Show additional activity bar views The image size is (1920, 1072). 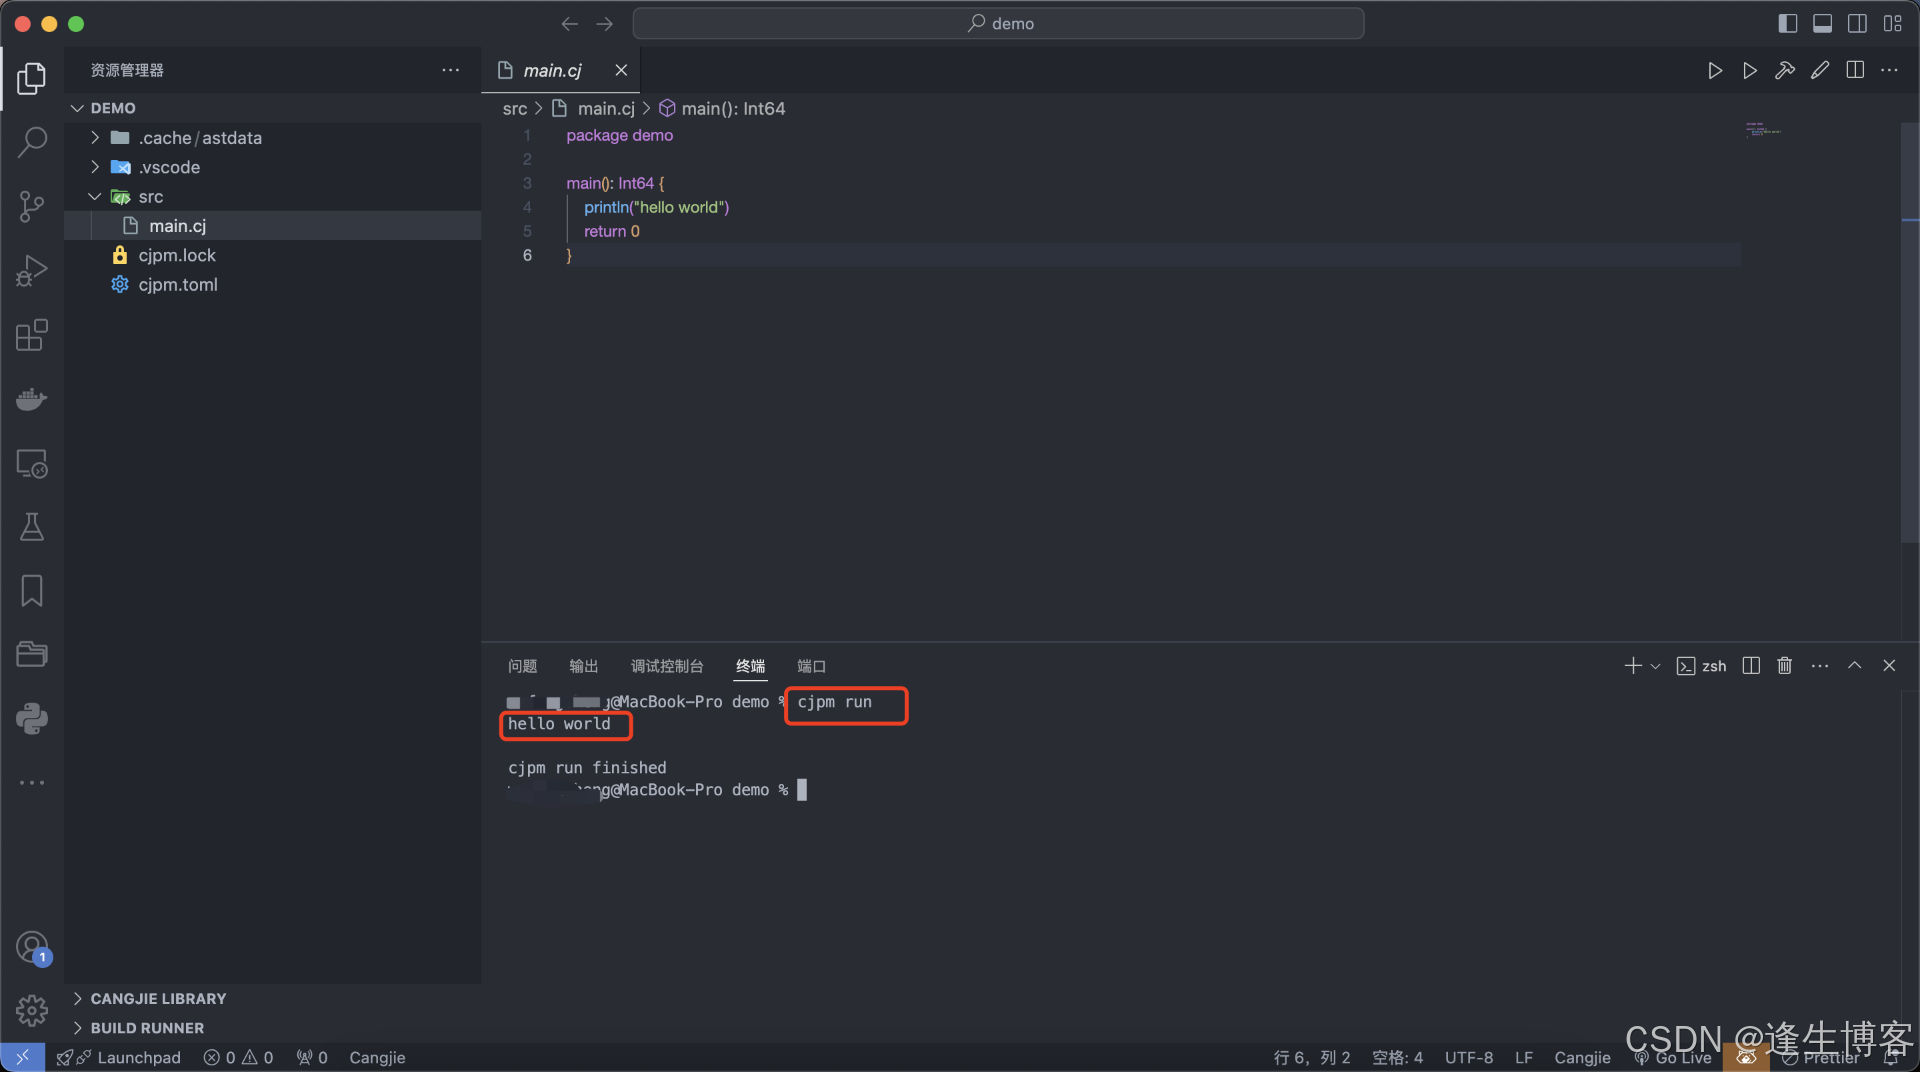[32, 783]
